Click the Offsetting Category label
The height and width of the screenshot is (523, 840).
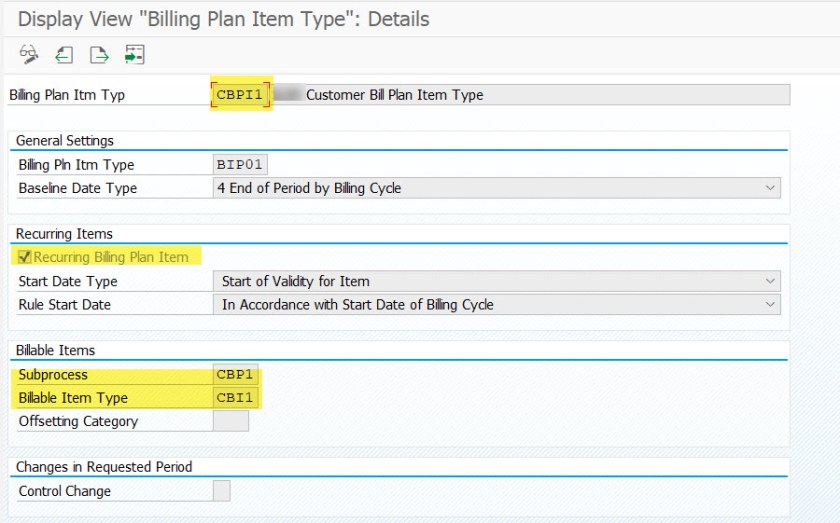pyautogui.click(x=78, y=421)
